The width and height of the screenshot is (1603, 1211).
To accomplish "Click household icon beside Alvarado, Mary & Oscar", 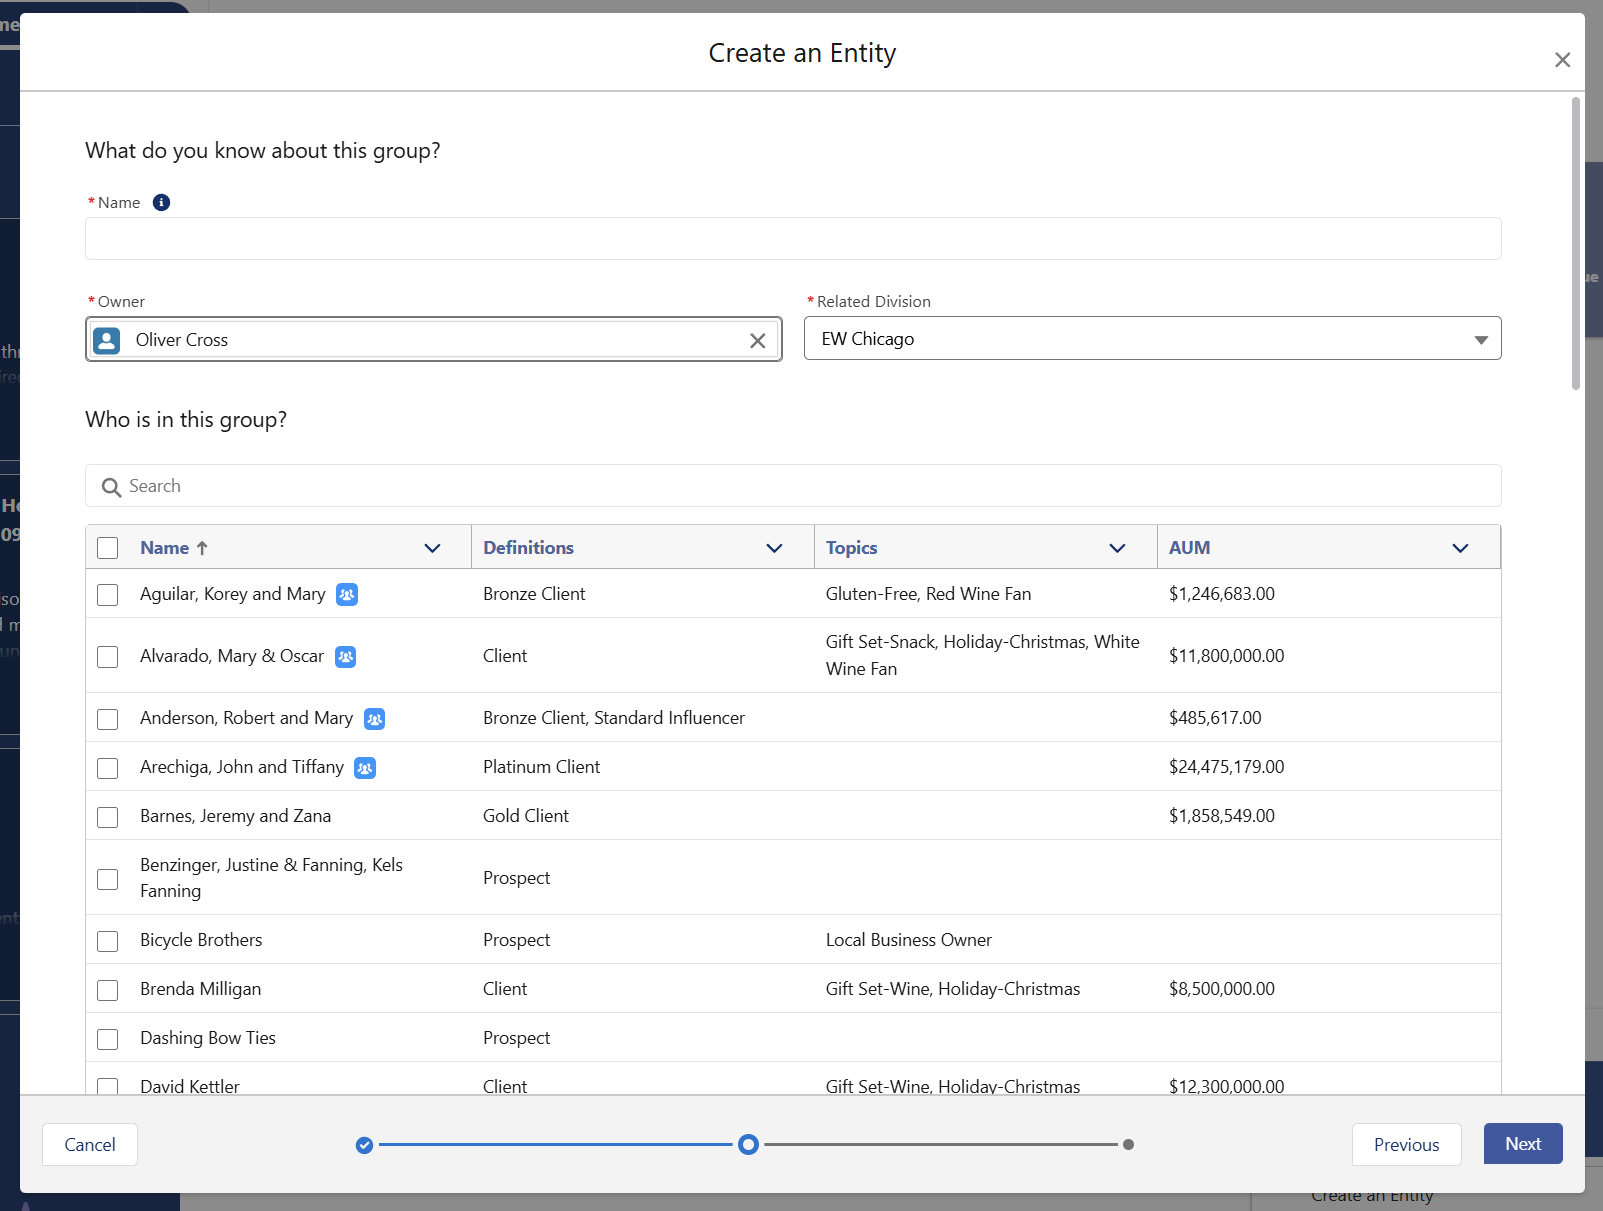I will pyautogui.click(x=345, y=656).
